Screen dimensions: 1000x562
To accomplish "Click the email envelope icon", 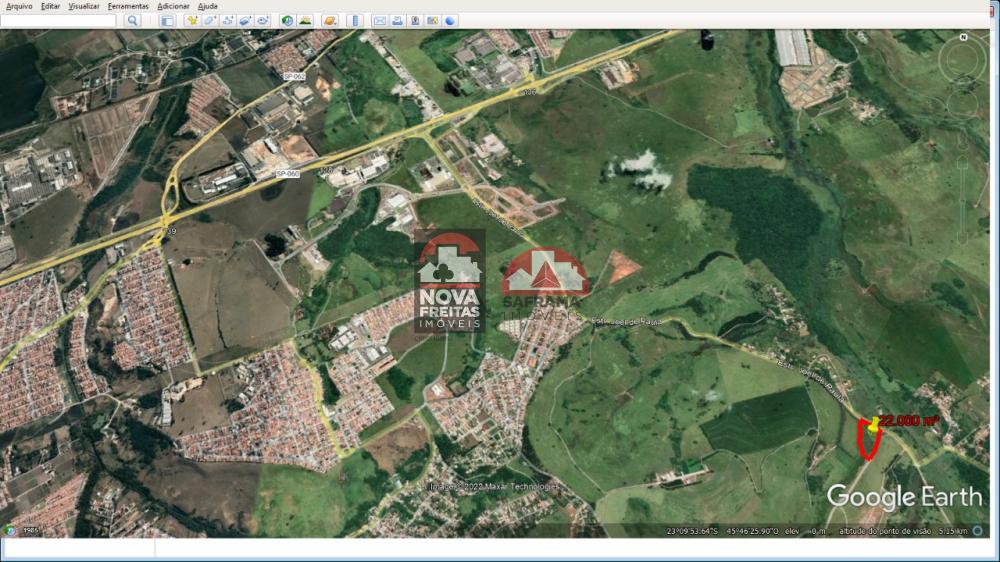I will (379, 20).
